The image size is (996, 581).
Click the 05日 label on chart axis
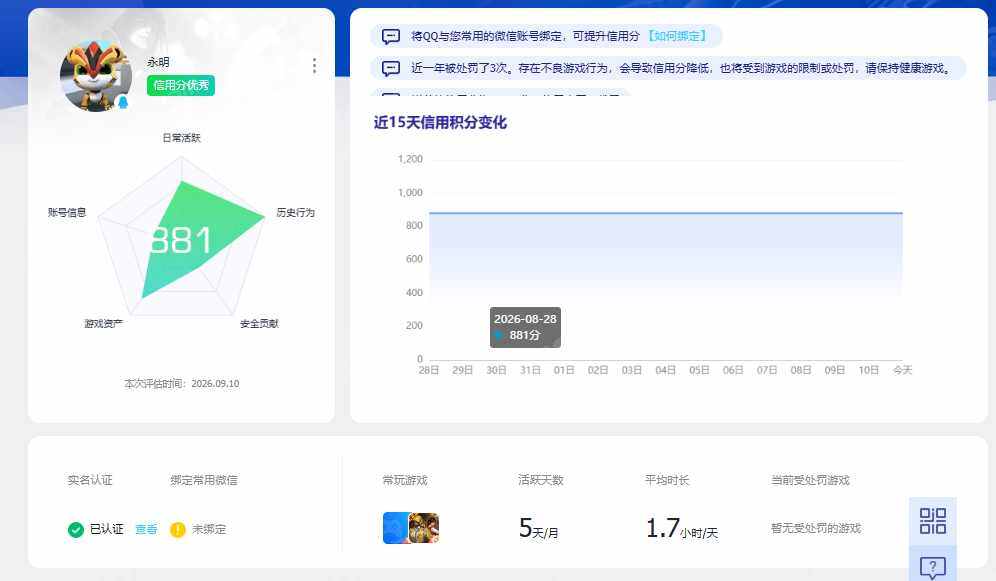(699, 370)
